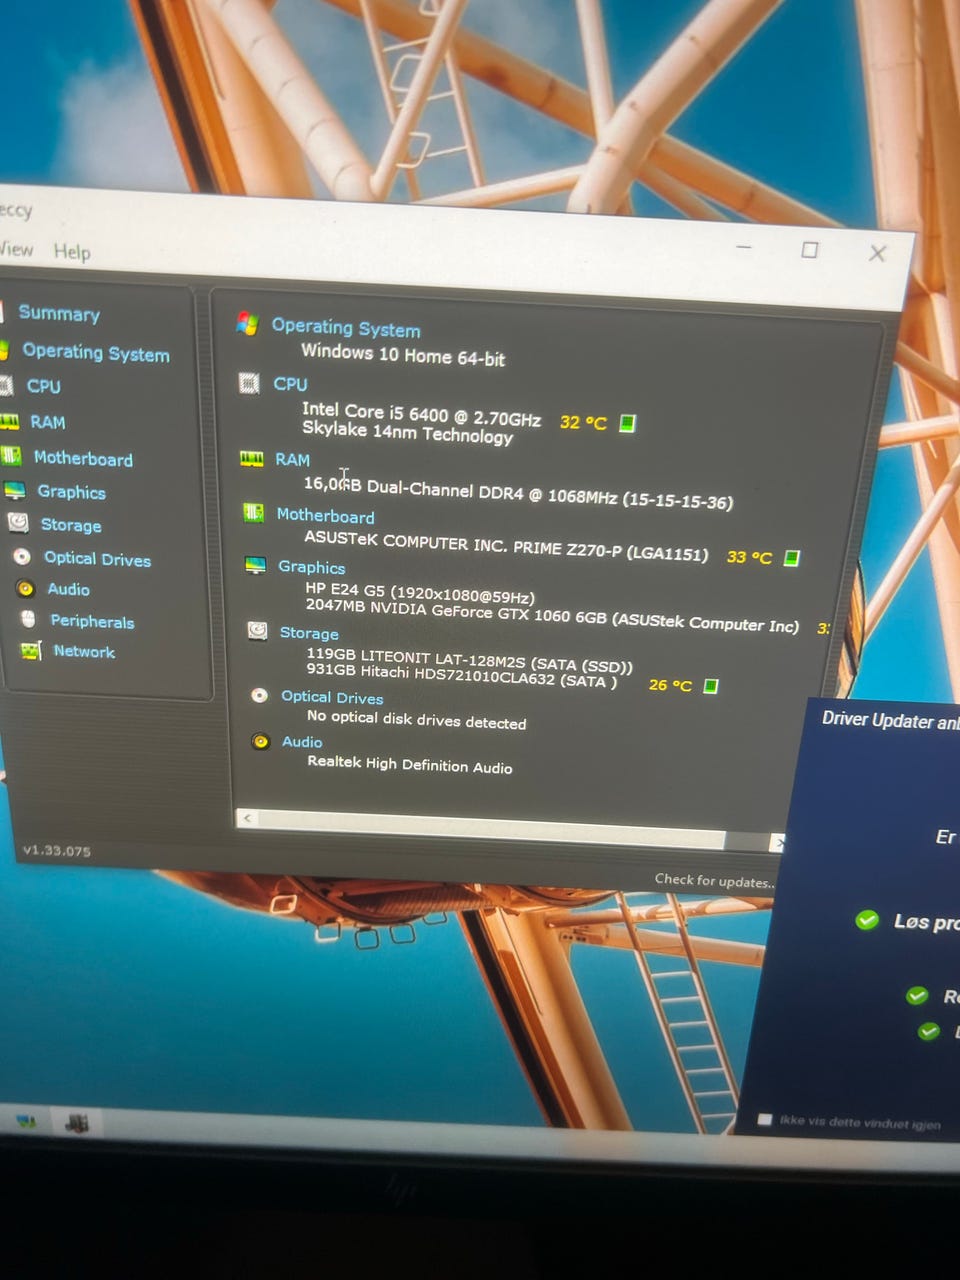
Task: Click the Audio icon in summary panel
Action: [260, 741]
